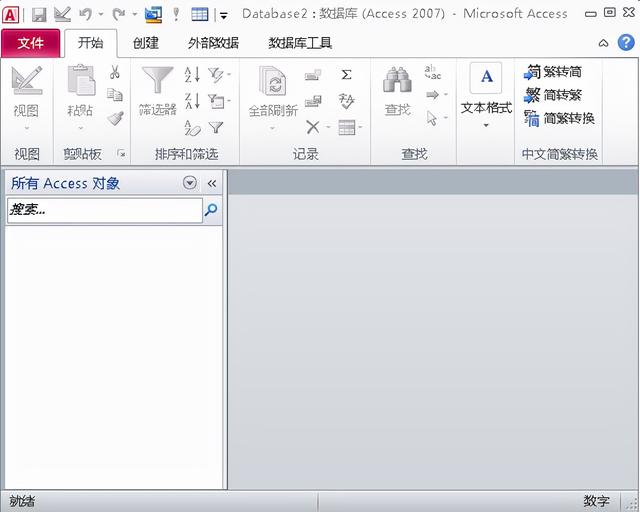Click the 所有 Access 对象 pane header
640x512 pixels.
pyautogui.click(x=65, y=183)
